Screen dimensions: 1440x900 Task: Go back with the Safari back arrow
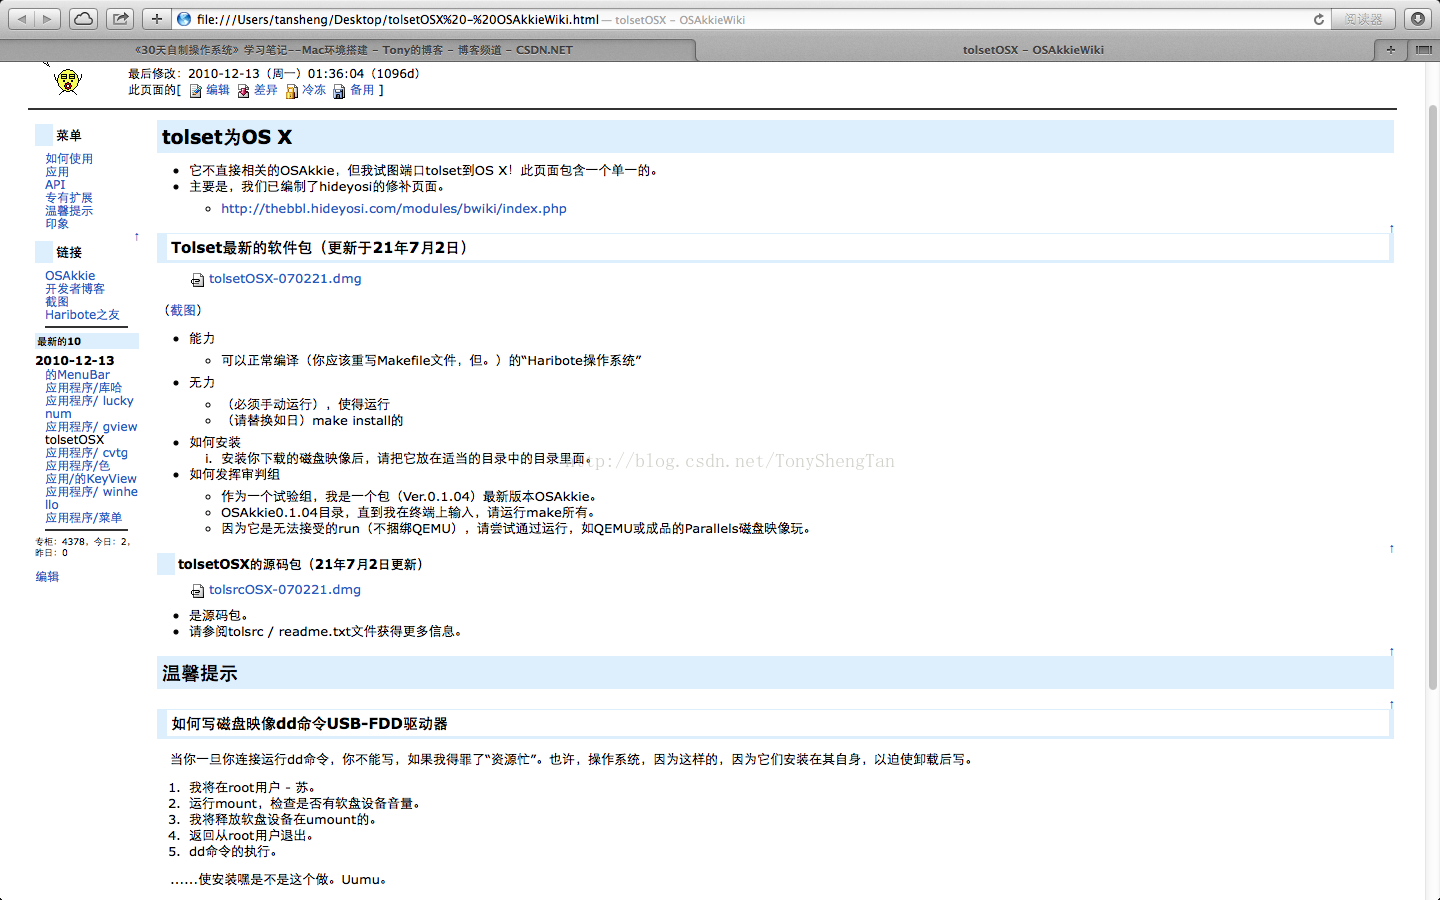pyautogui.click(x=22, y=18)
